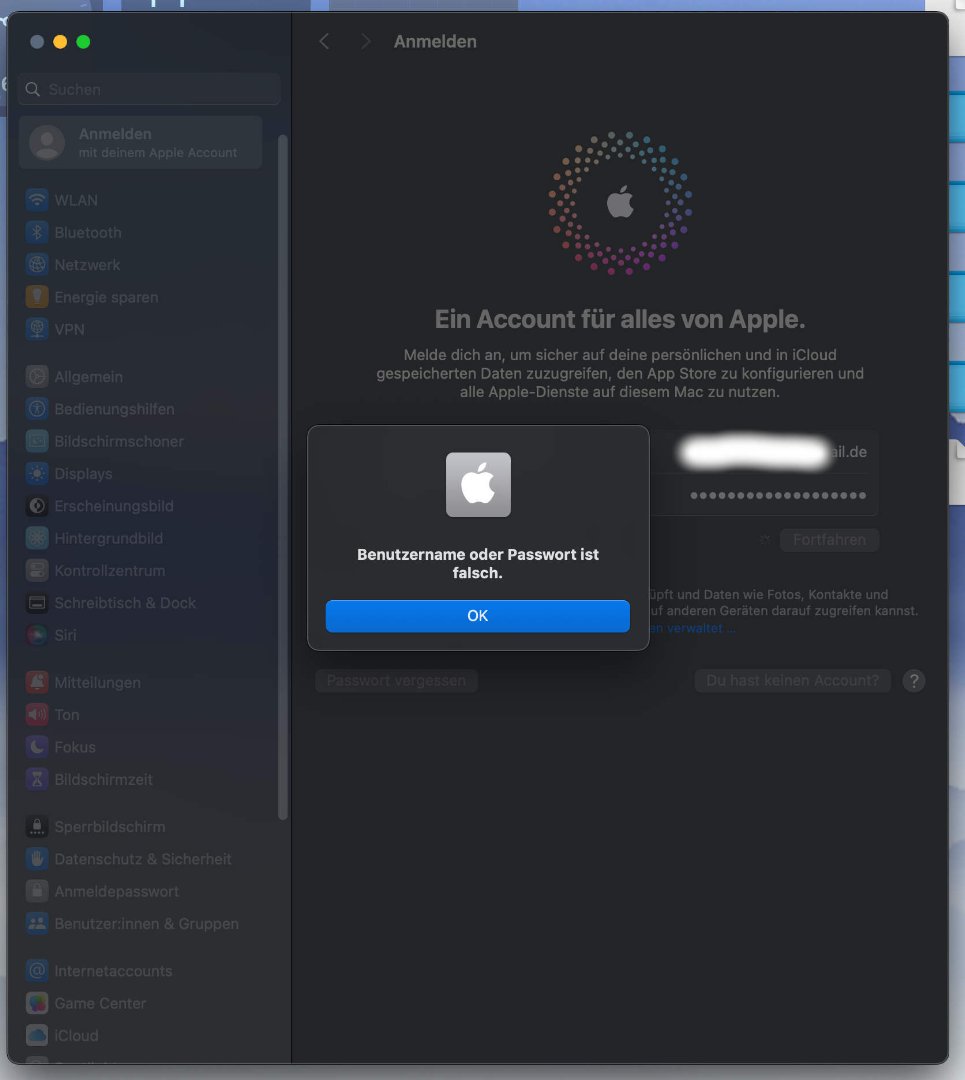Image resolution: width=965 pixels, height=1080 pixels.
Task: Select the Fokus moon icon
Action: [x=37, y=747]
